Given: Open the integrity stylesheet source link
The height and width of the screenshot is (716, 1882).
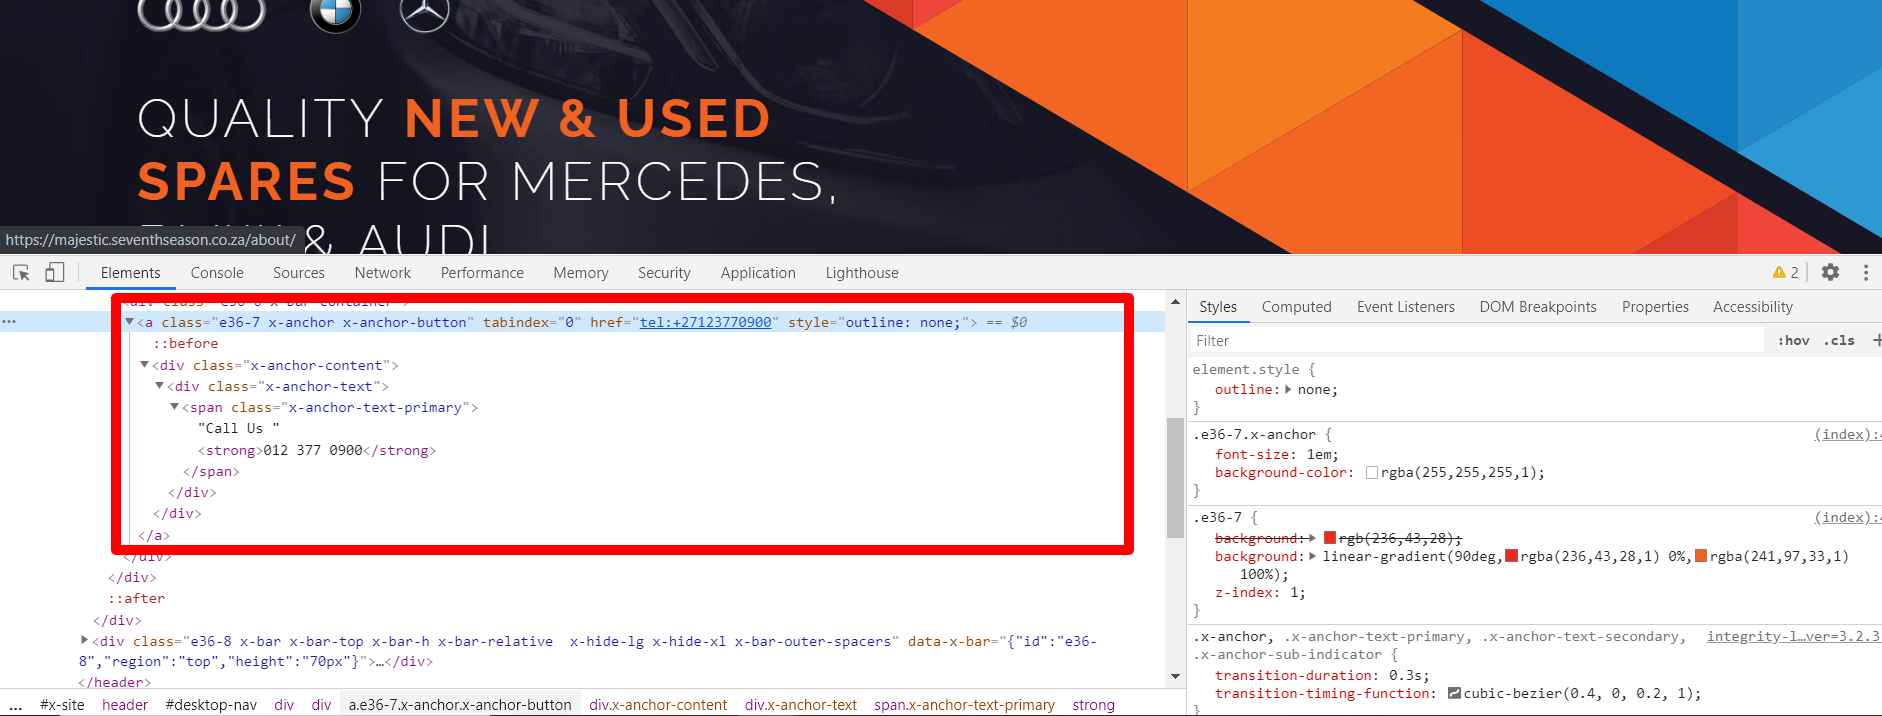Looking at the screenshot, I should [x=1793, y=636].
